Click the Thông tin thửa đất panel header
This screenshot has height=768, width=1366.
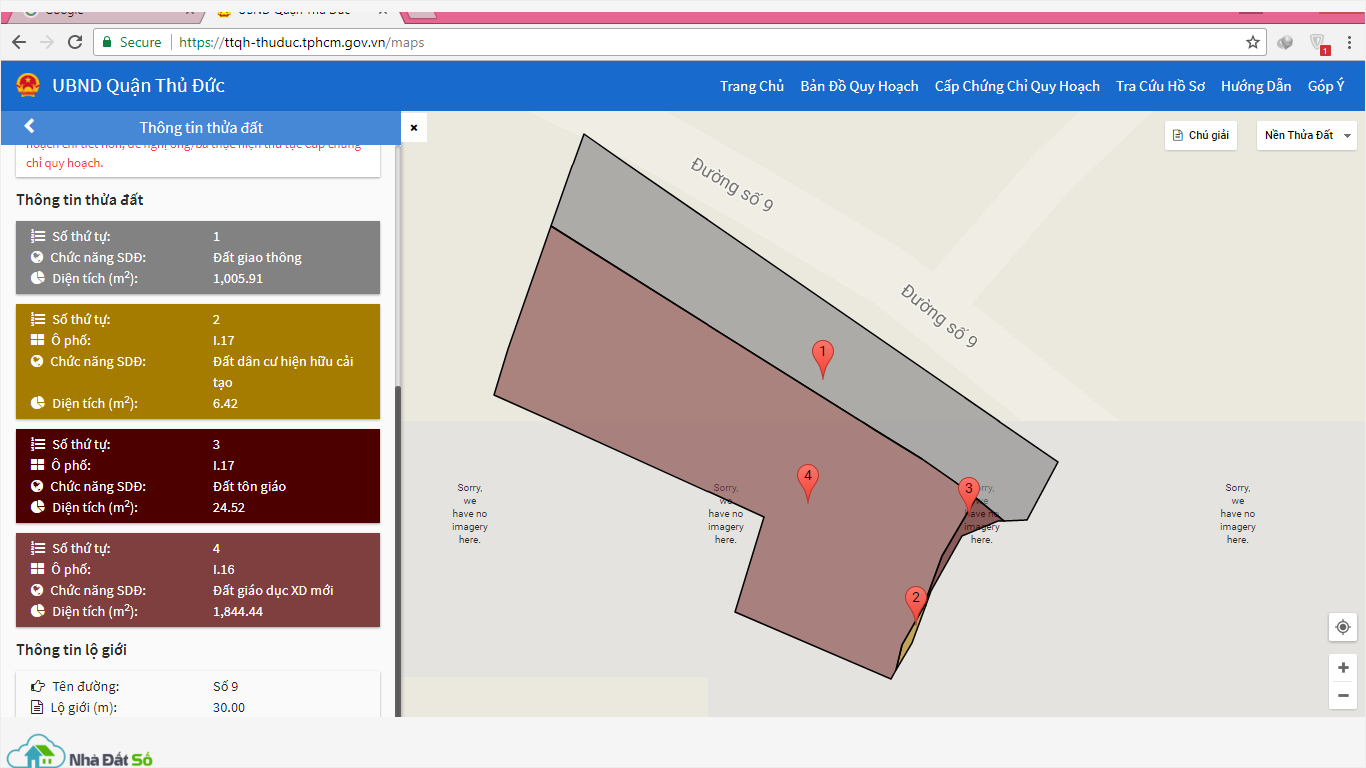click(x=200, y=127)
